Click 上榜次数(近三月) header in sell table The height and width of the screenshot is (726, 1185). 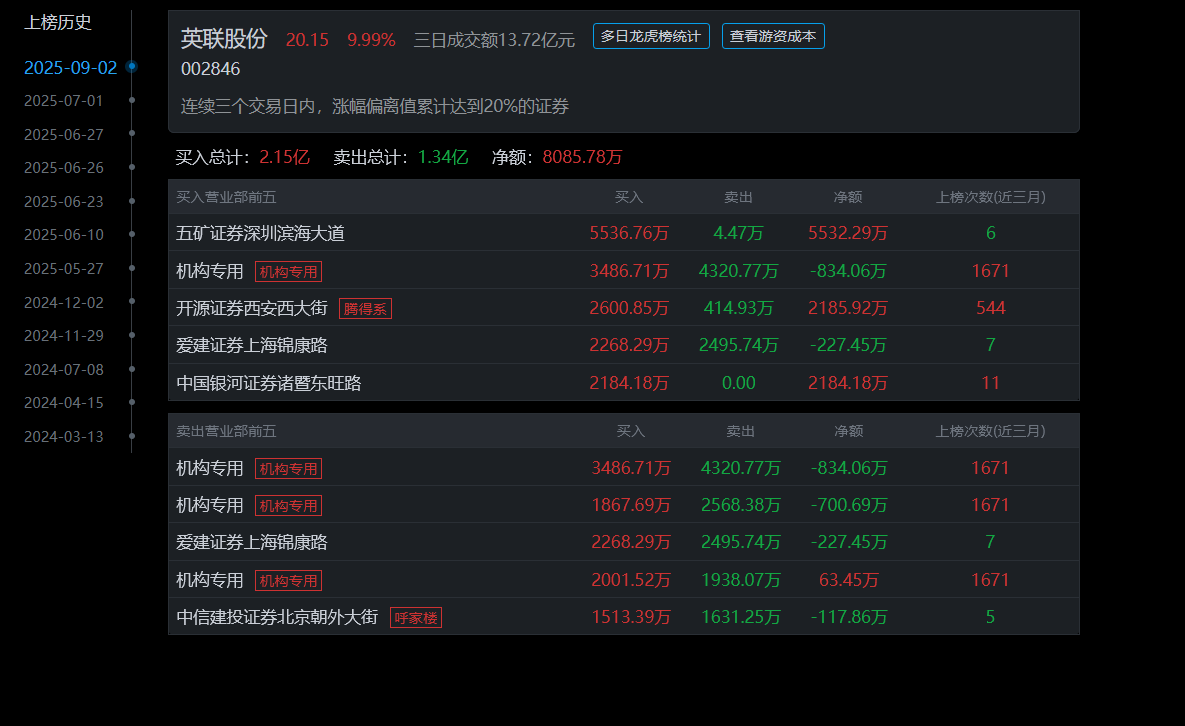coord(991,431)
